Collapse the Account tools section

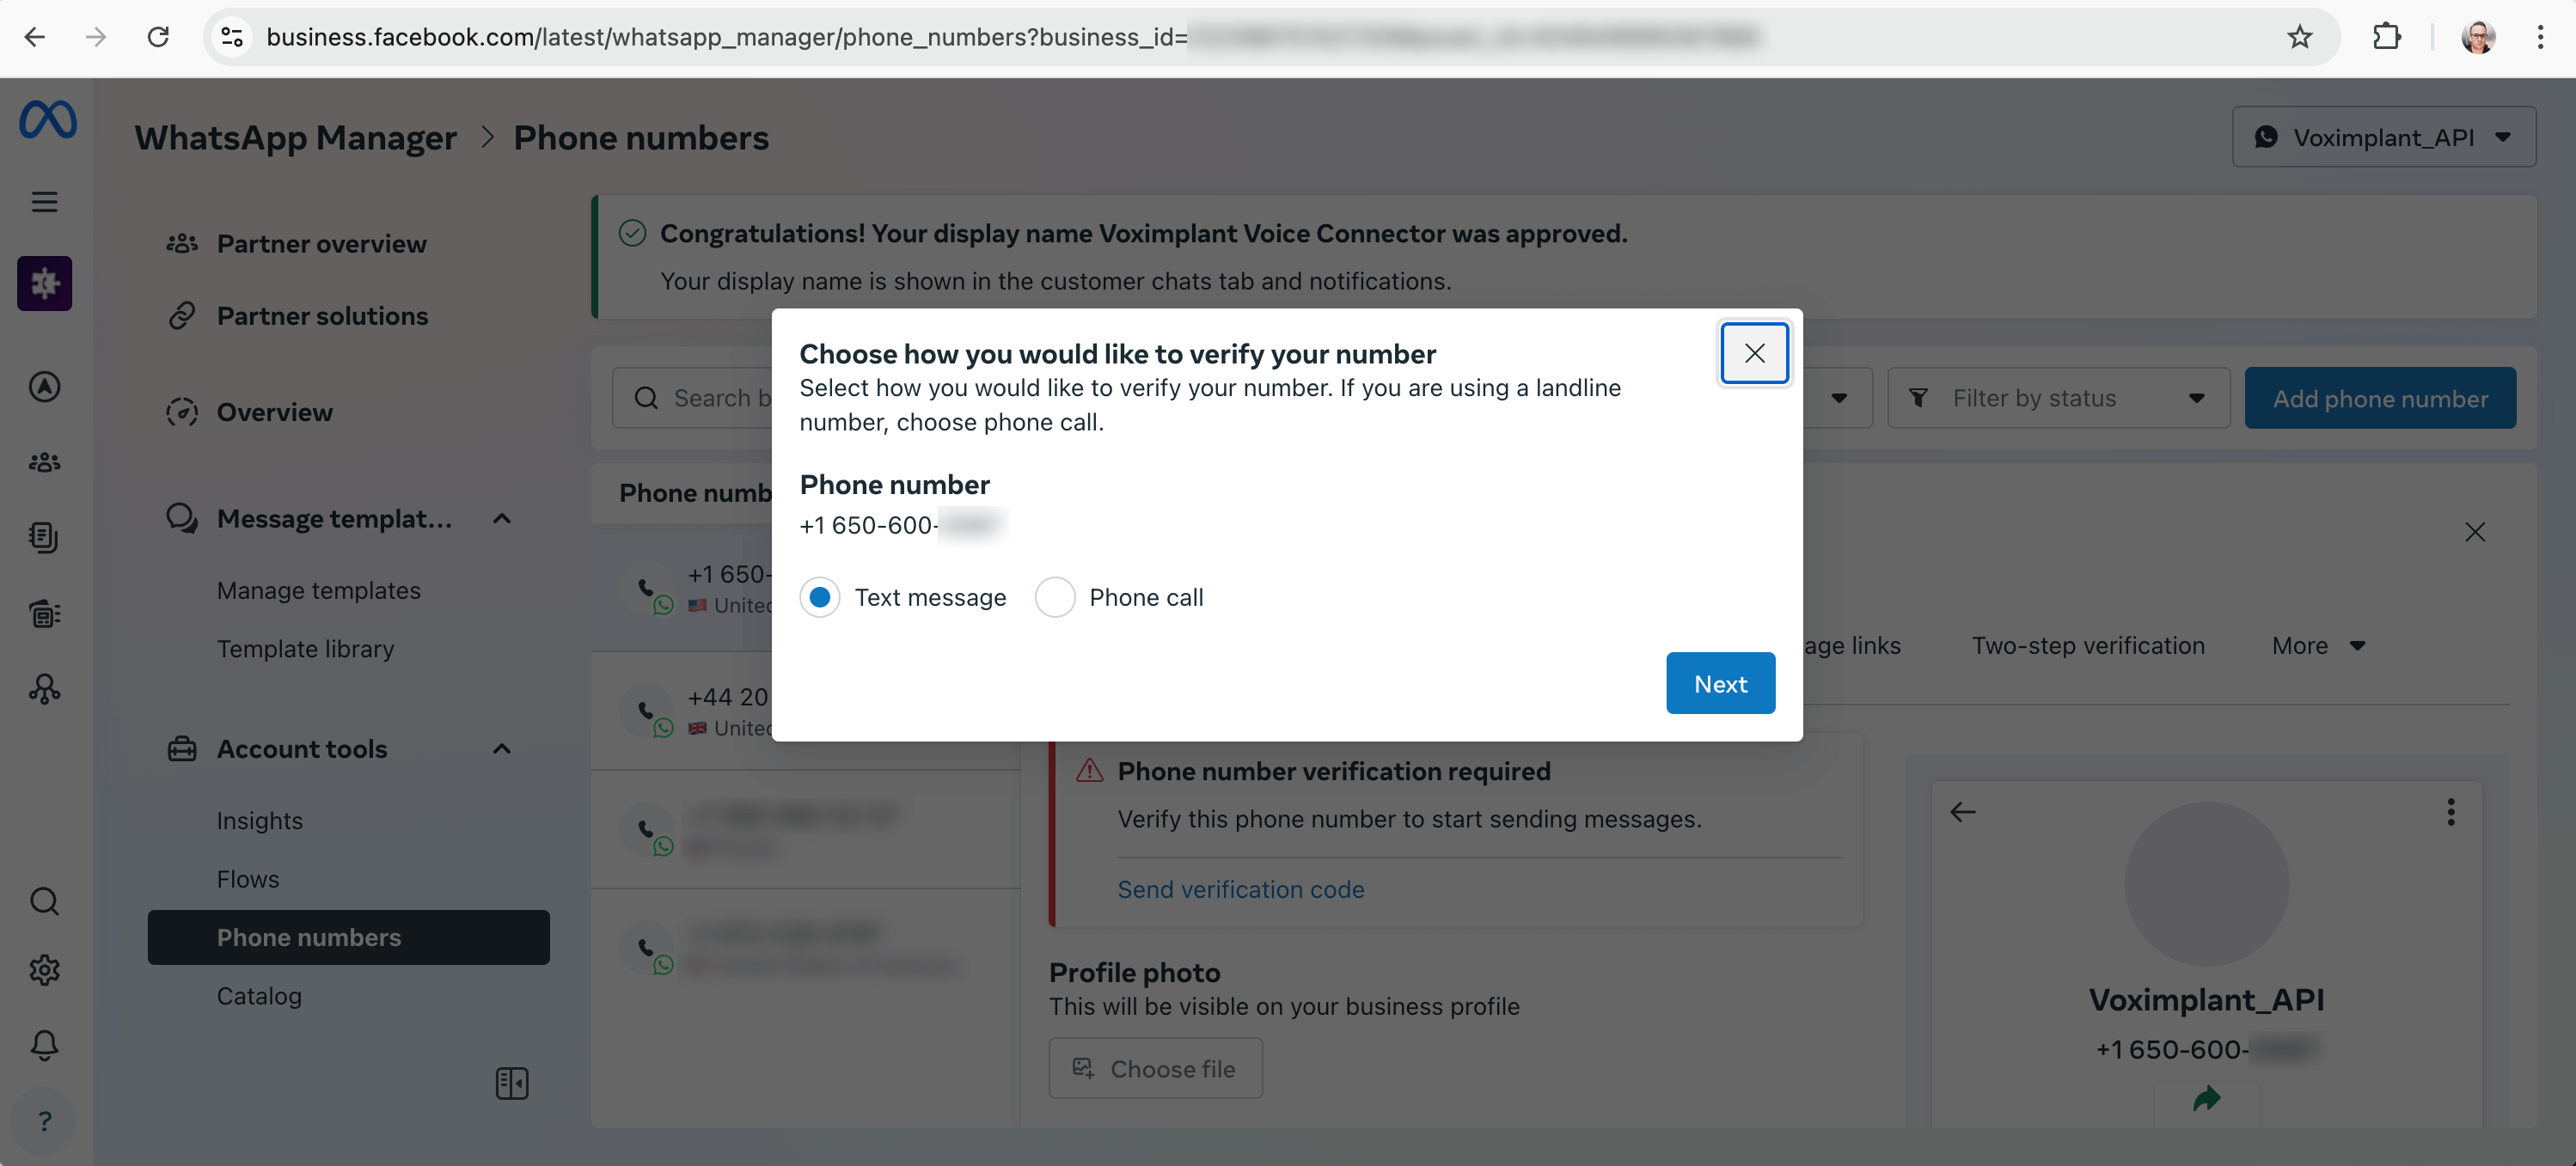(x=500, y=749)
